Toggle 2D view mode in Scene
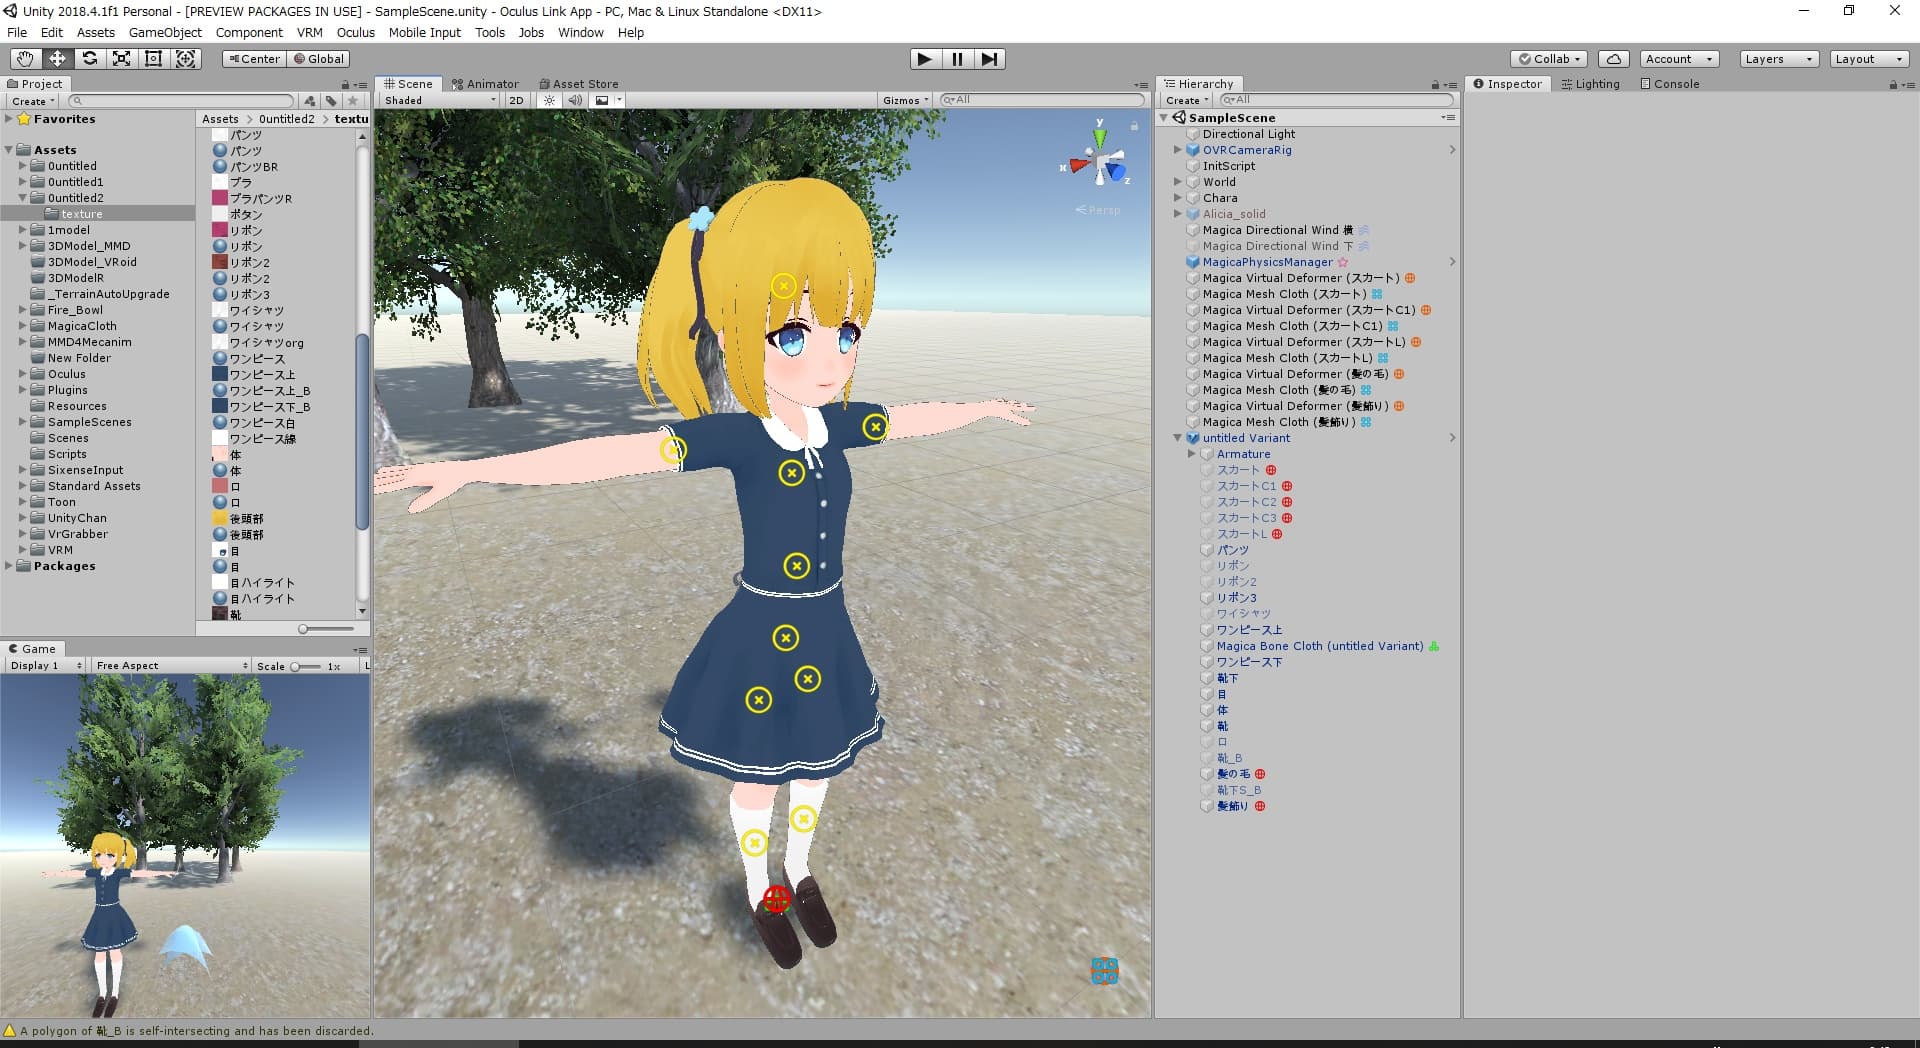This screenshot has height=1048, width=1920. [x=516, y=100]
